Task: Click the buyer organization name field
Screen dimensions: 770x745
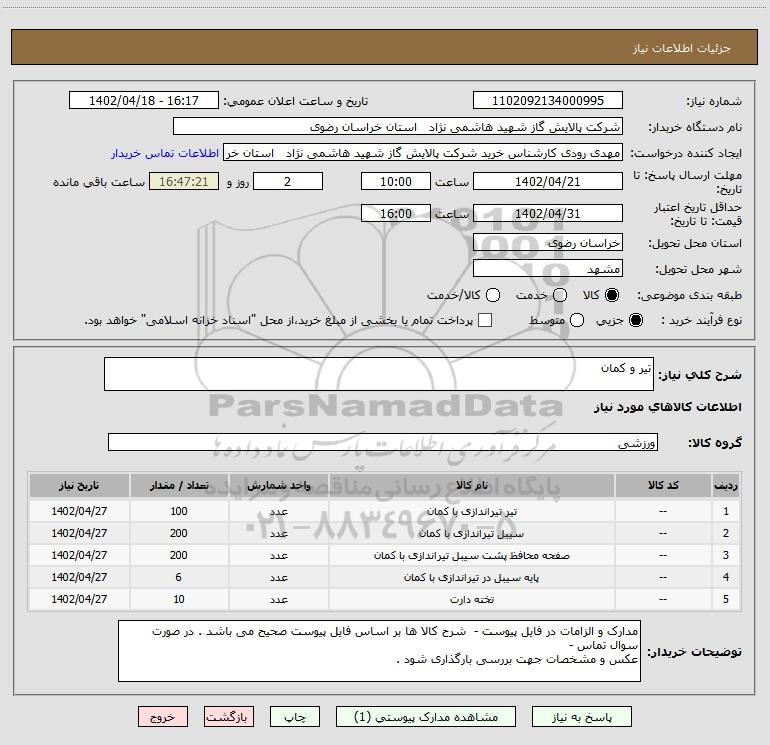Action: (398, 127)
